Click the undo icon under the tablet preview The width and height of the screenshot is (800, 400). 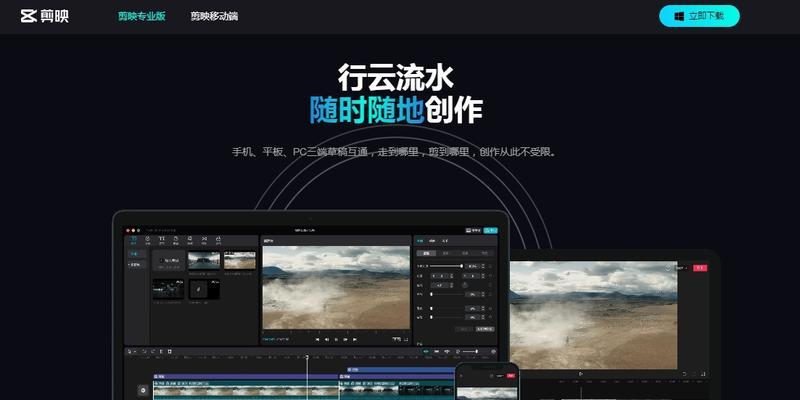(684, 374)
